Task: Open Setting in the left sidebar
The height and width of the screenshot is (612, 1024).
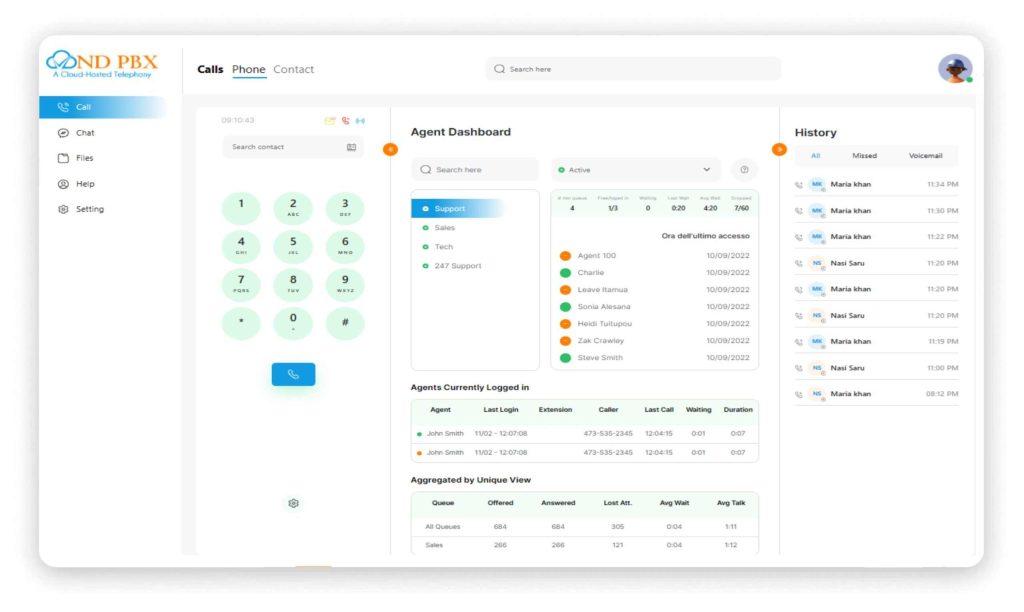Action: [89, 209]
